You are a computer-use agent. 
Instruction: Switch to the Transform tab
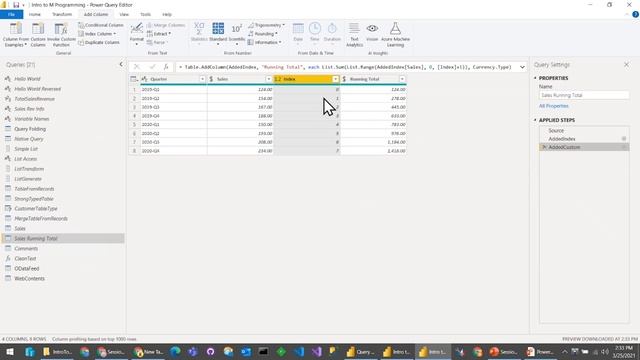tap(62, 14)
